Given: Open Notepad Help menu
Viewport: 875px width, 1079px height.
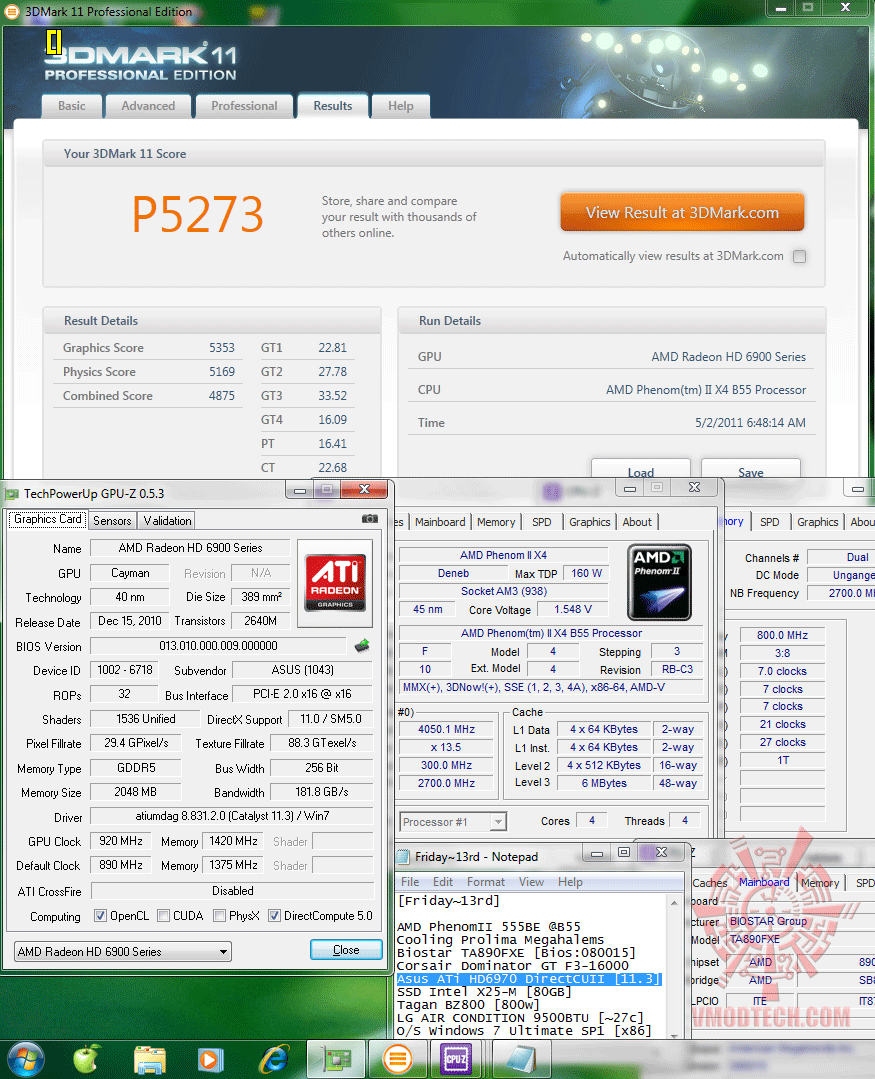Looking at the screenshot, I should [570, 882].
